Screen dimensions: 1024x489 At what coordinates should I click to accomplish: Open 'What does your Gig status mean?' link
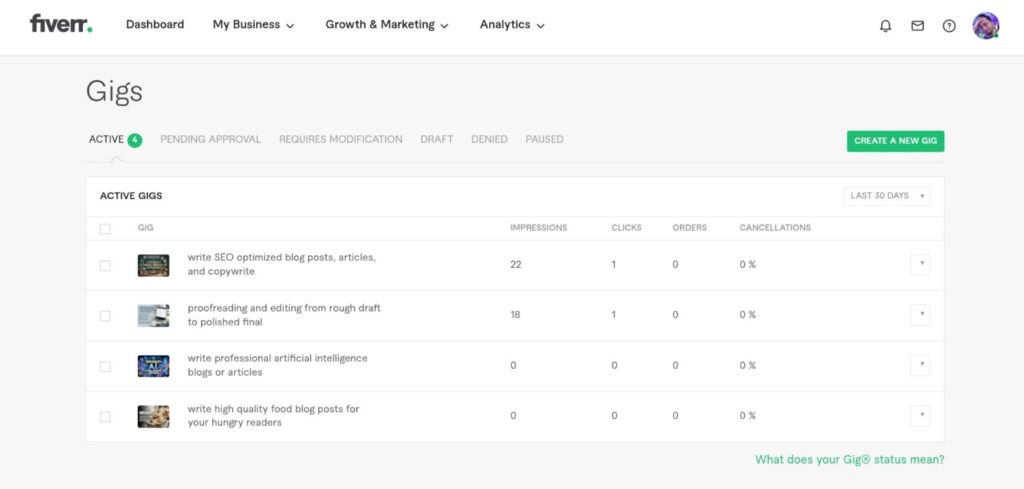[x=850, y=460]
